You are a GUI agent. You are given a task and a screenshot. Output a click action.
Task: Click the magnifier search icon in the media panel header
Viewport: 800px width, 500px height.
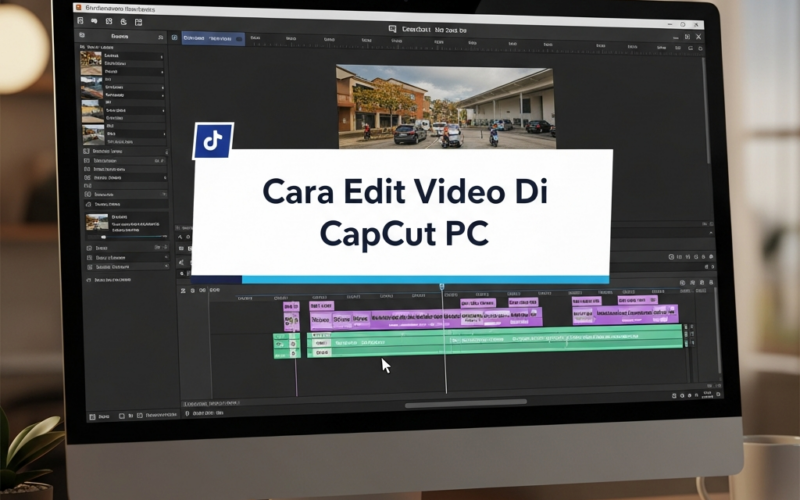[161, 37]
